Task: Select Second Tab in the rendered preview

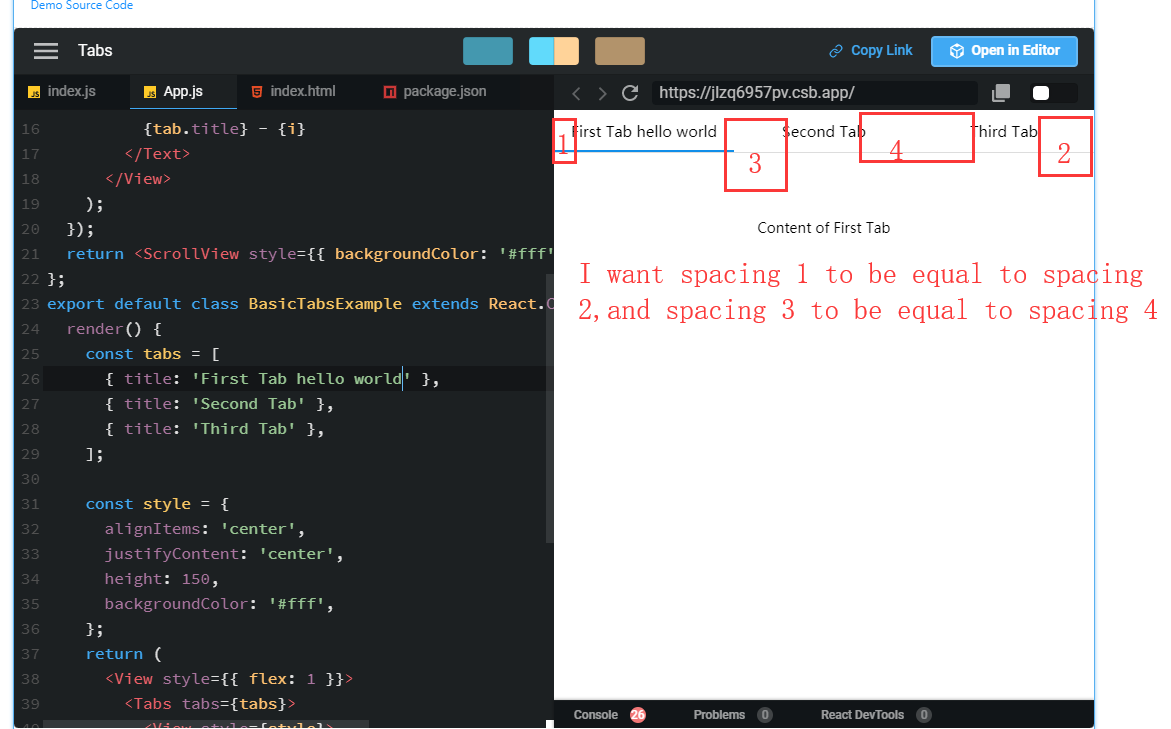Action: click(822, 131)
